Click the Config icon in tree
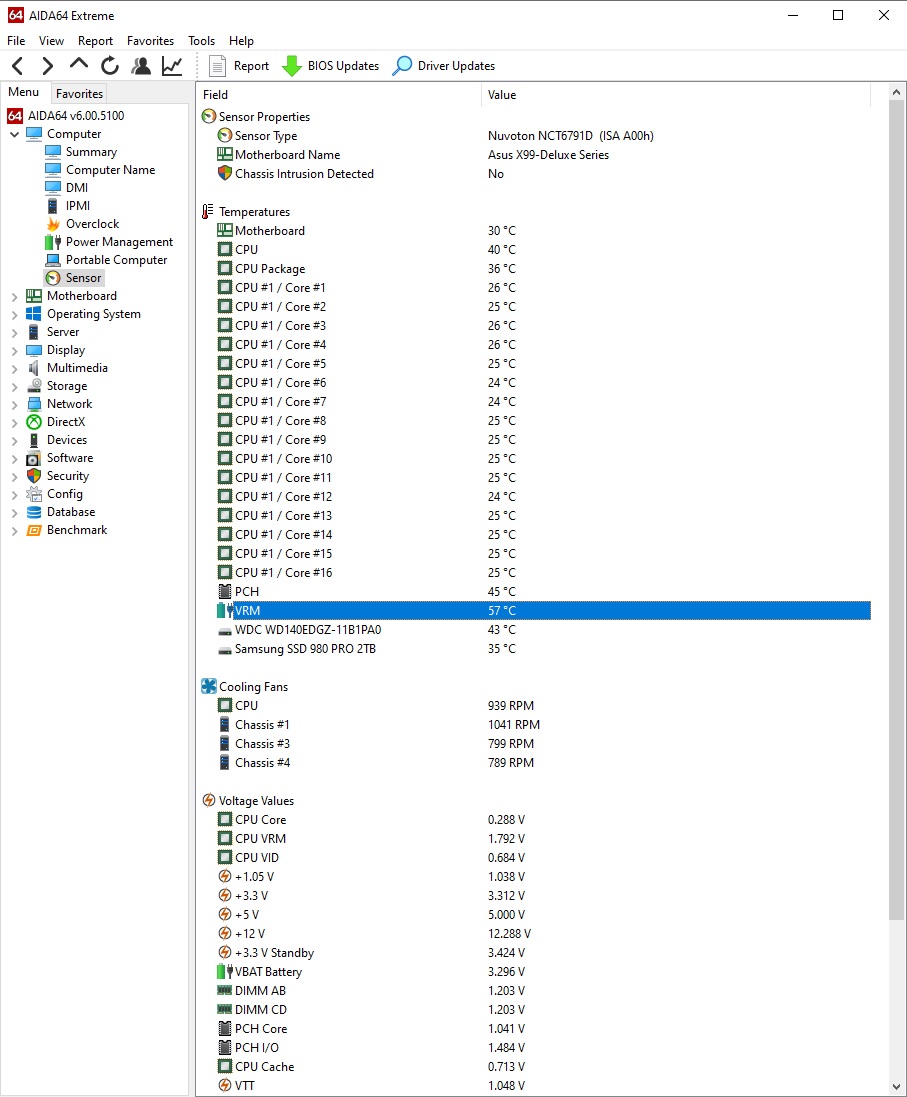Image resolution: width=907 pixels, height=1097 pixels. click(x=34, y=494)
